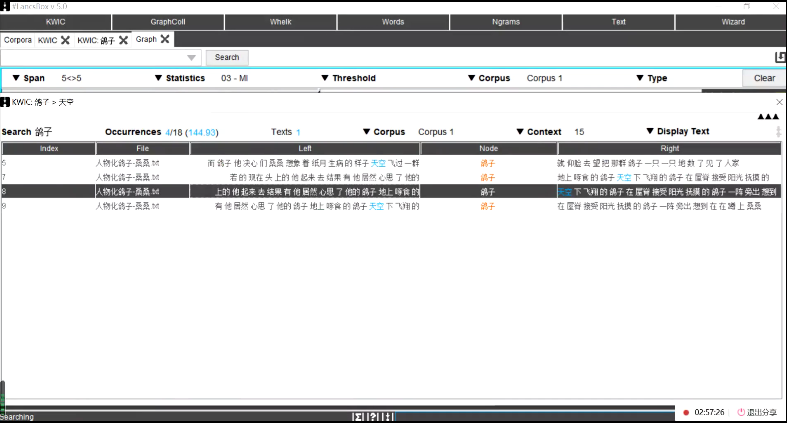Click the save/export icon at the right of the search row
Screen dimensions: 787x423
point(780,58)
